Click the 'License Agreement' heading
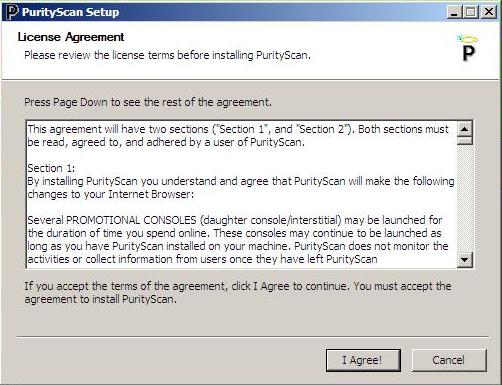The height and width of the screenshot is (385, 502). coord(71,37)
